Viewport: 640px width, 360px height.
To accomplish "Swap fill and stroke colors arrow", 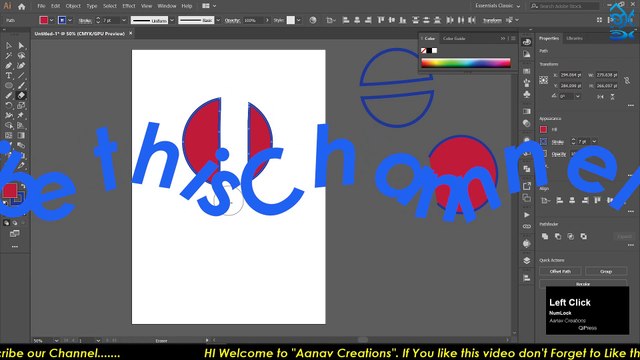I will pos(23,186).
